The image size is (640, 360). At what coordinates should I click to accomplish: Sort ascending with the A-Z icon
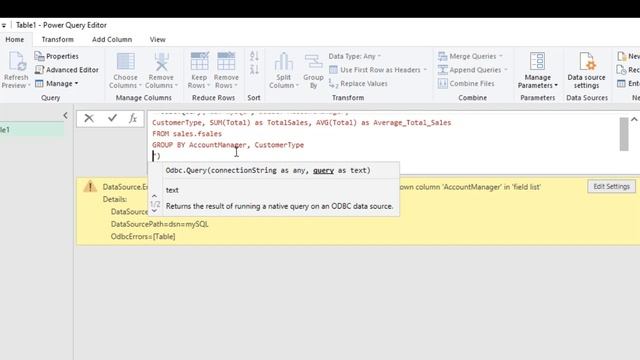pyautogui.click(x=254, y=56)
